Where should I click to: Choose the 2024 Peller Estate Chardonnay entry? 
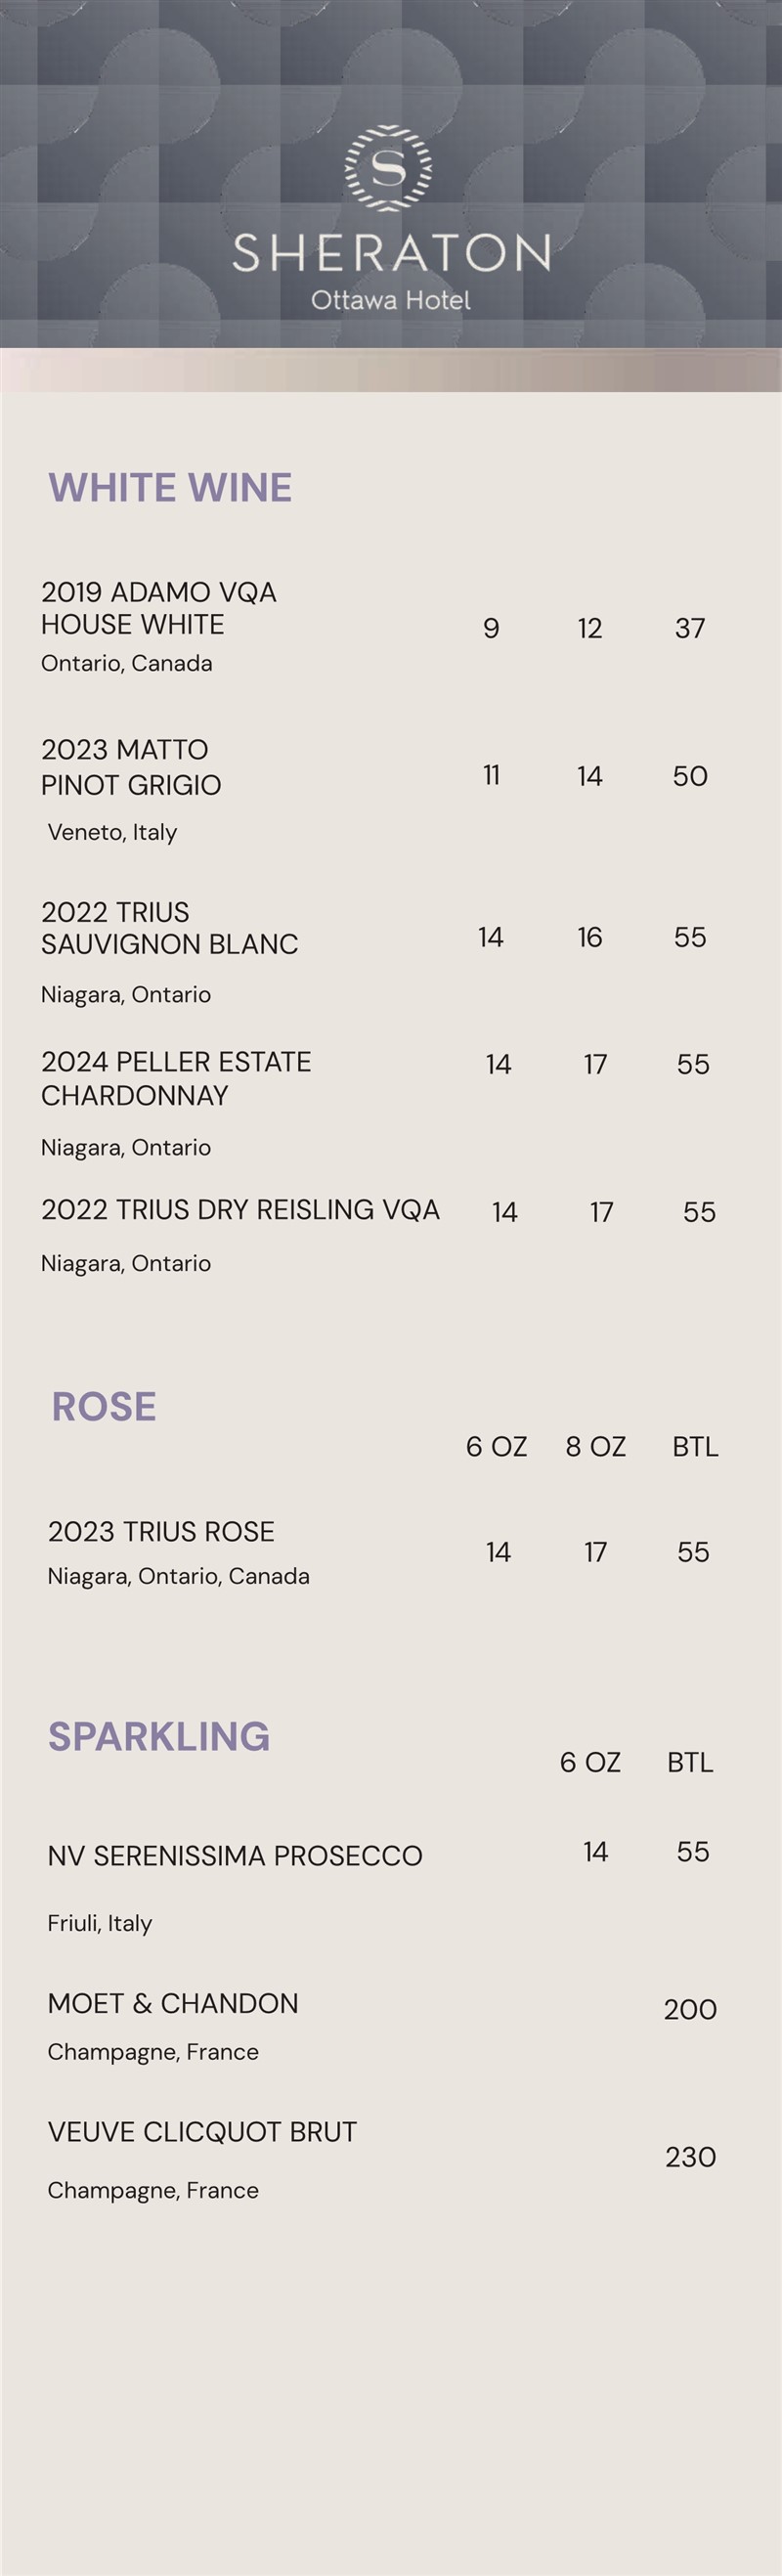click(176, 1078)
